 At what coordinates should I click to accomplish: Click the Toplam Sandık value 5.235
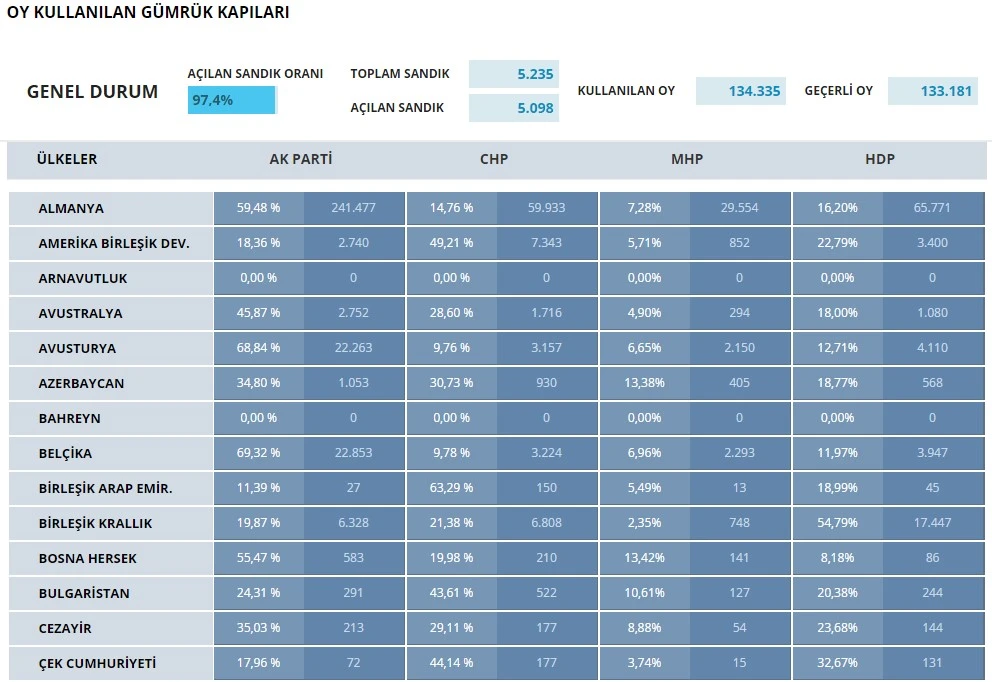pos(514,74)
